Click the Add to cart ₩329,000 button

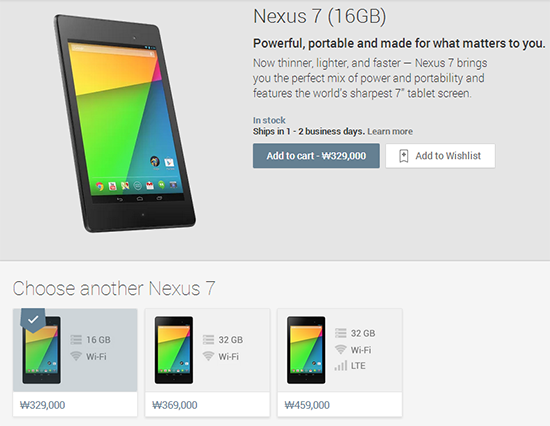[316, 155]
